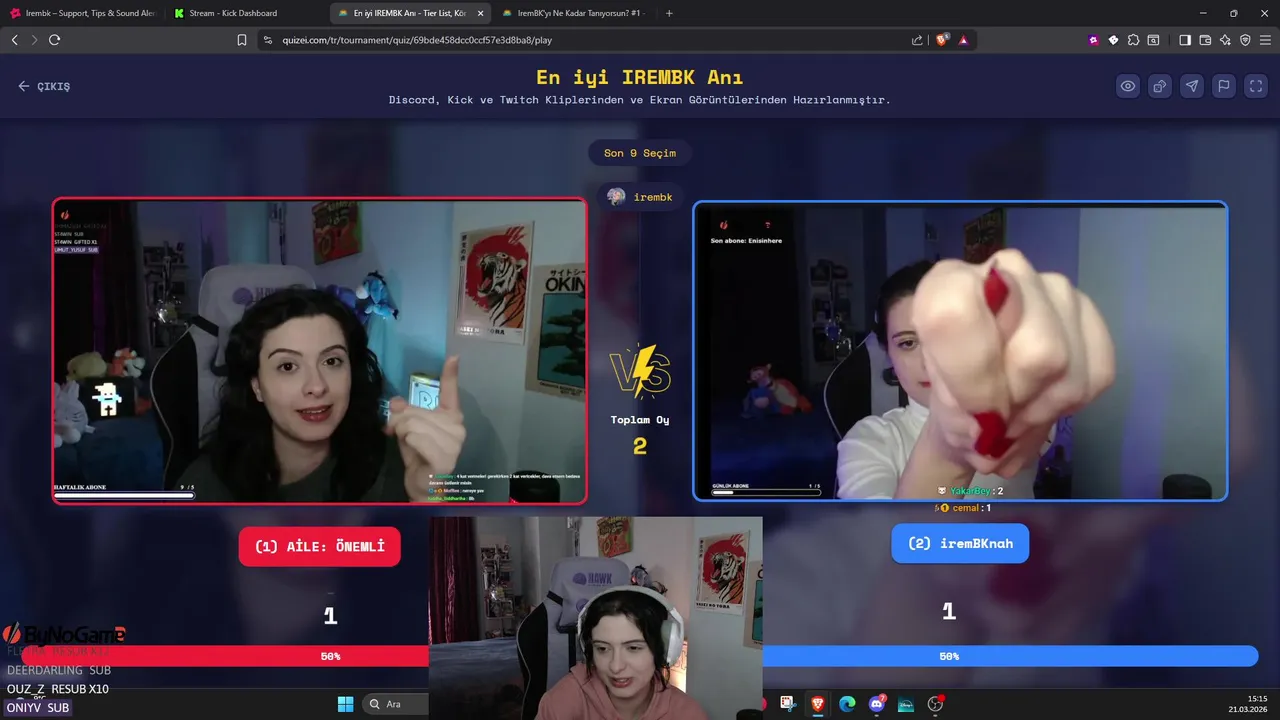Open a new browser tab

point(669,13)
